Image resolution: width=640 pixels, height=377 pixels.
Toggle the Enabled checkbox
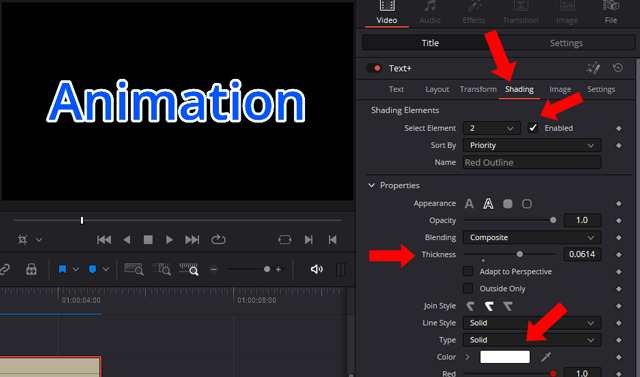click(533, 128)
